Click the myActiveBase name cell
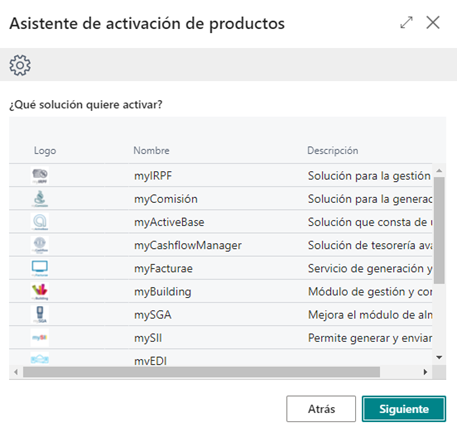 (x=169, y=222)
